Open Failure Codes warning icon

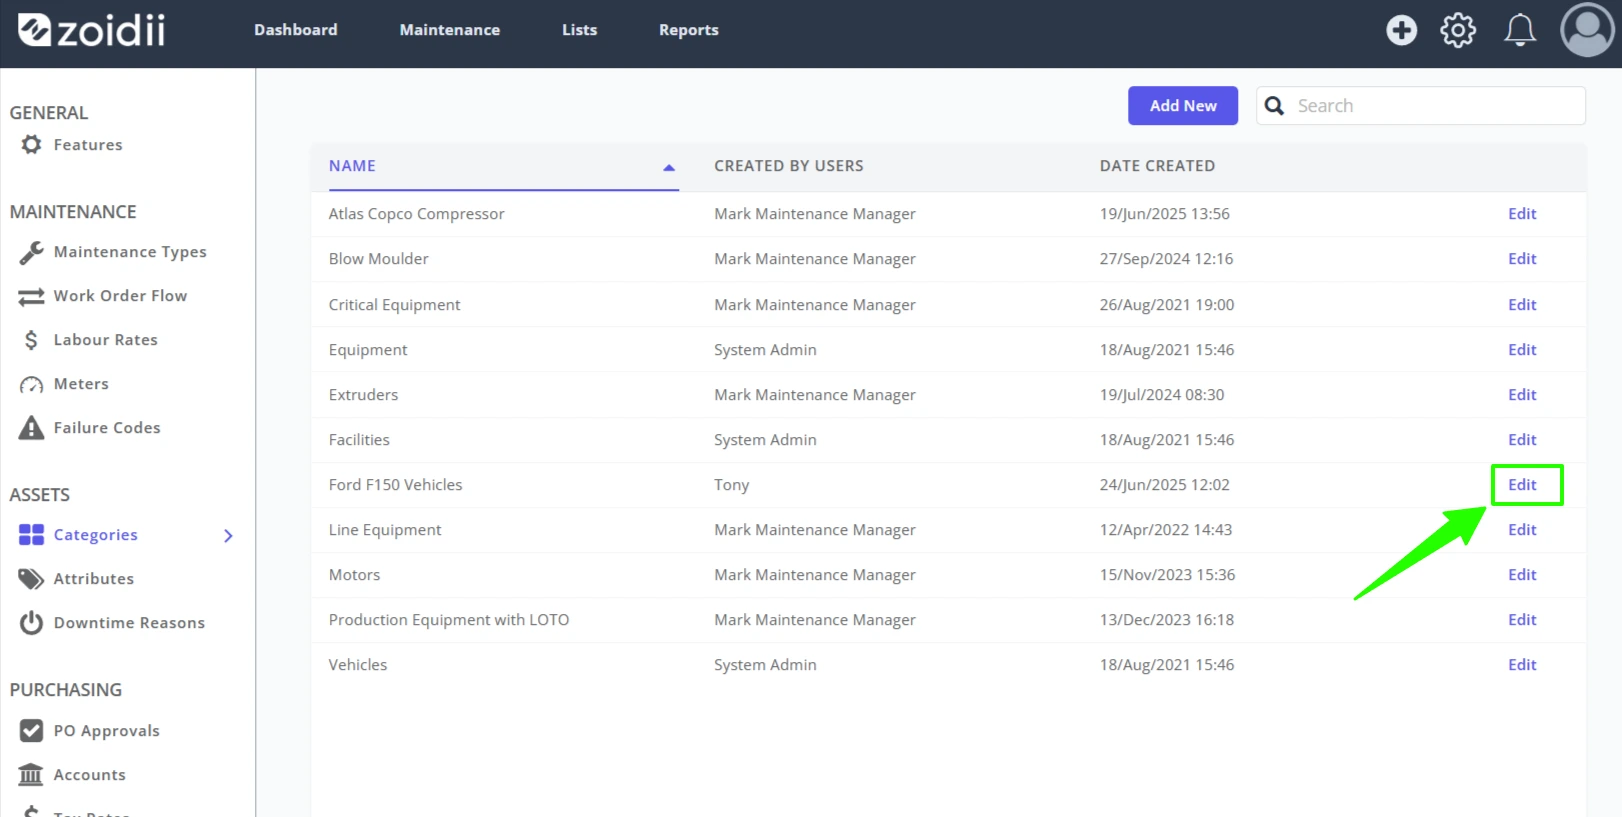click(x=31, y=428)
